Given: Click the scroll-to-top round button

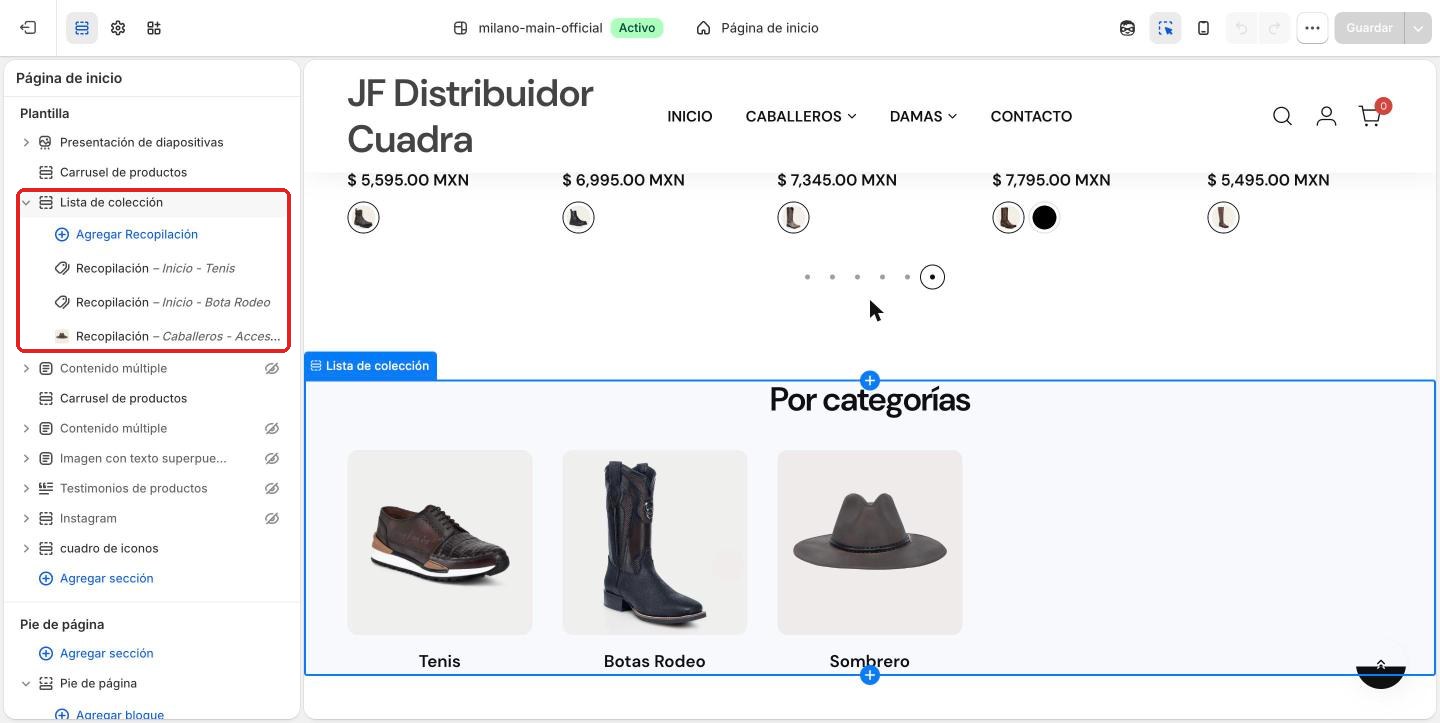Looking at the screenshot, I should (x=1381, y=664).
